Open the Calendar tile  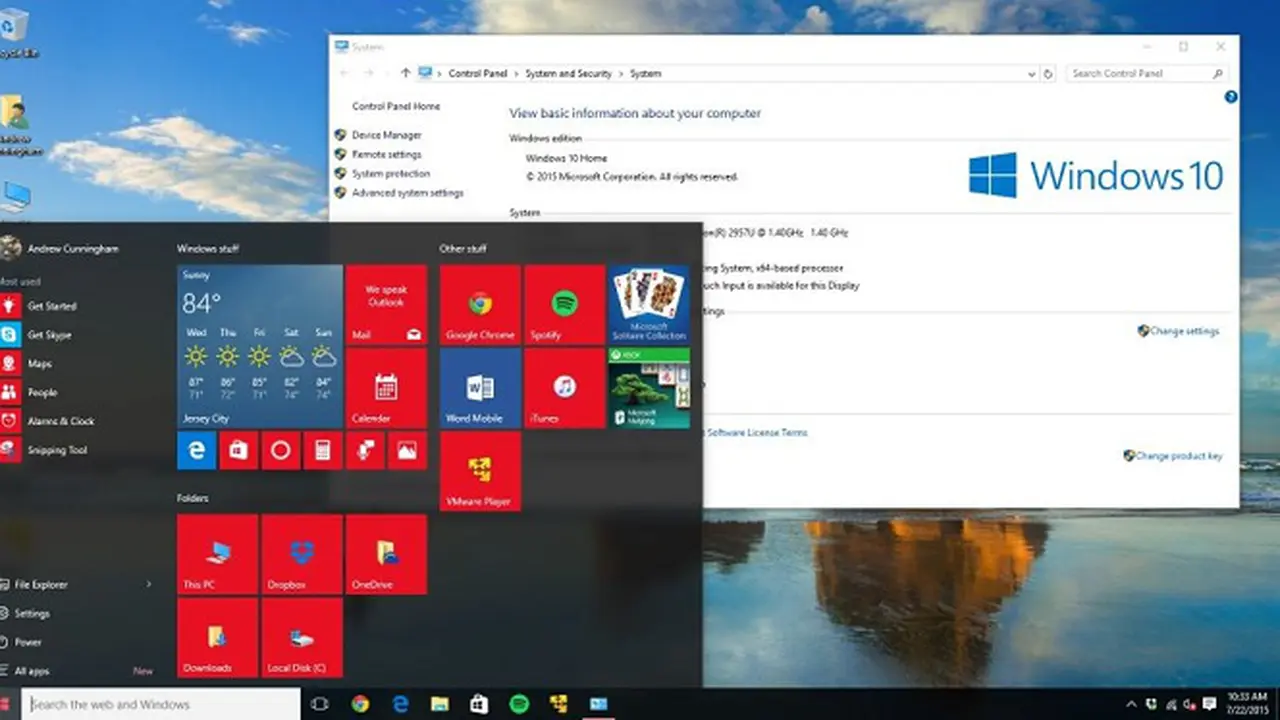386,388
